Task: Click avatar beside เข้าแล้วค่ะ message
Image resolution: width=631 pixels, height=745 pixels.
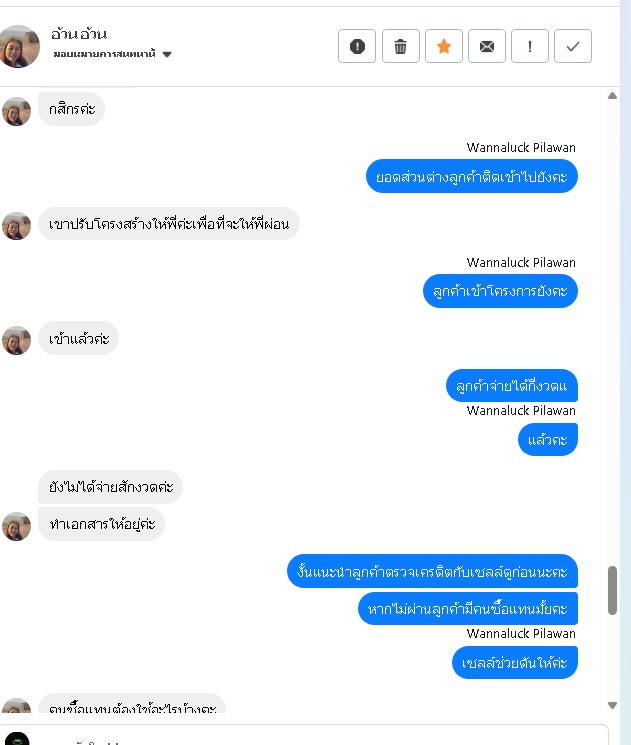Action: (17, 340)
